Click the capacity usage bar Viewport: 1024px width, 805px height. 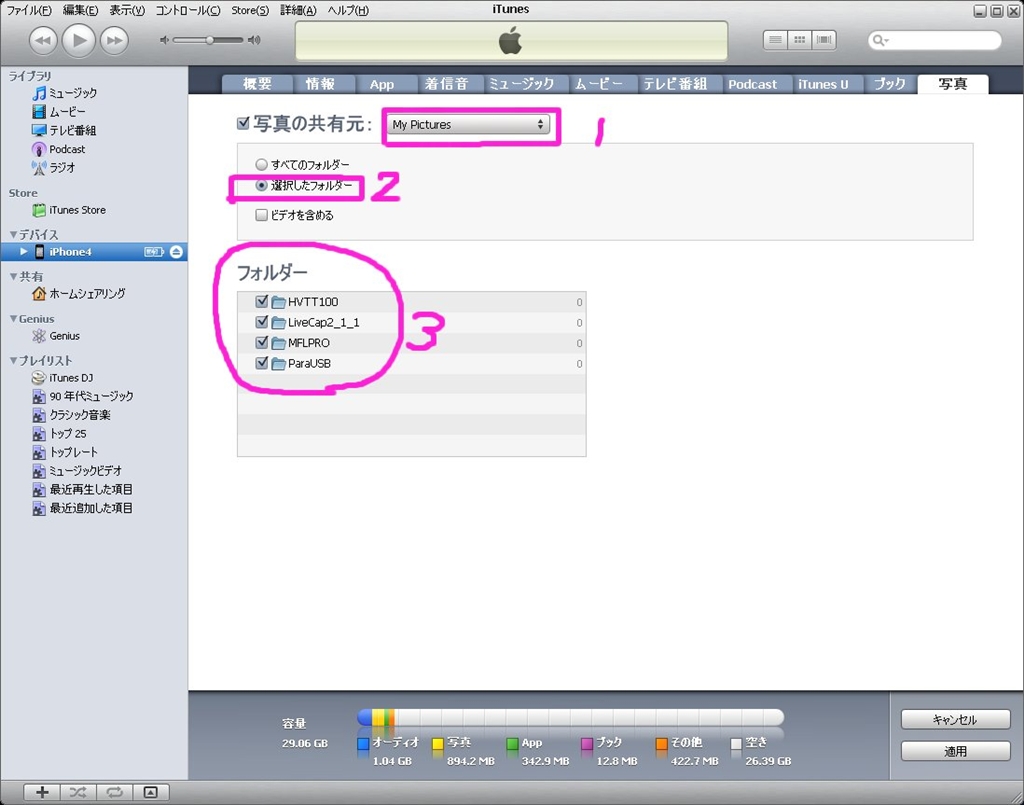pos(570,718)
